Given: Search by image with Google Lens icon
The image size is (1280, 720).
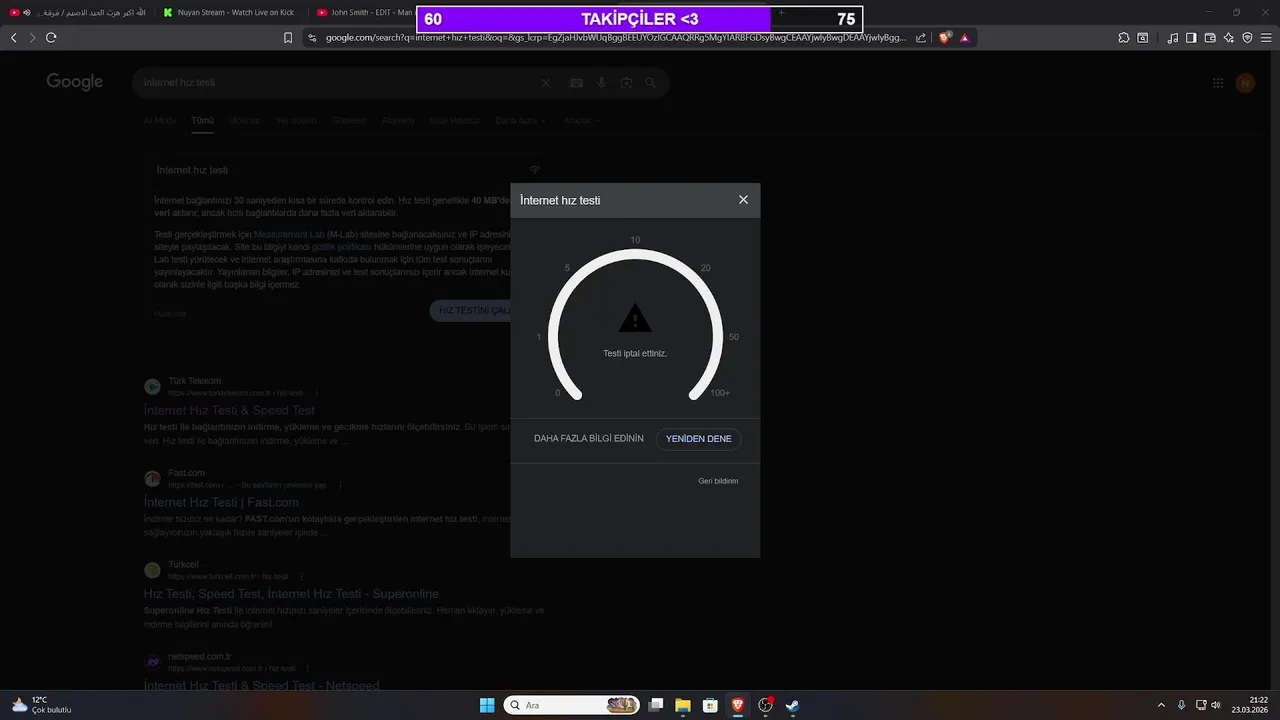Looking at the screenshot, I should [626, 83].
